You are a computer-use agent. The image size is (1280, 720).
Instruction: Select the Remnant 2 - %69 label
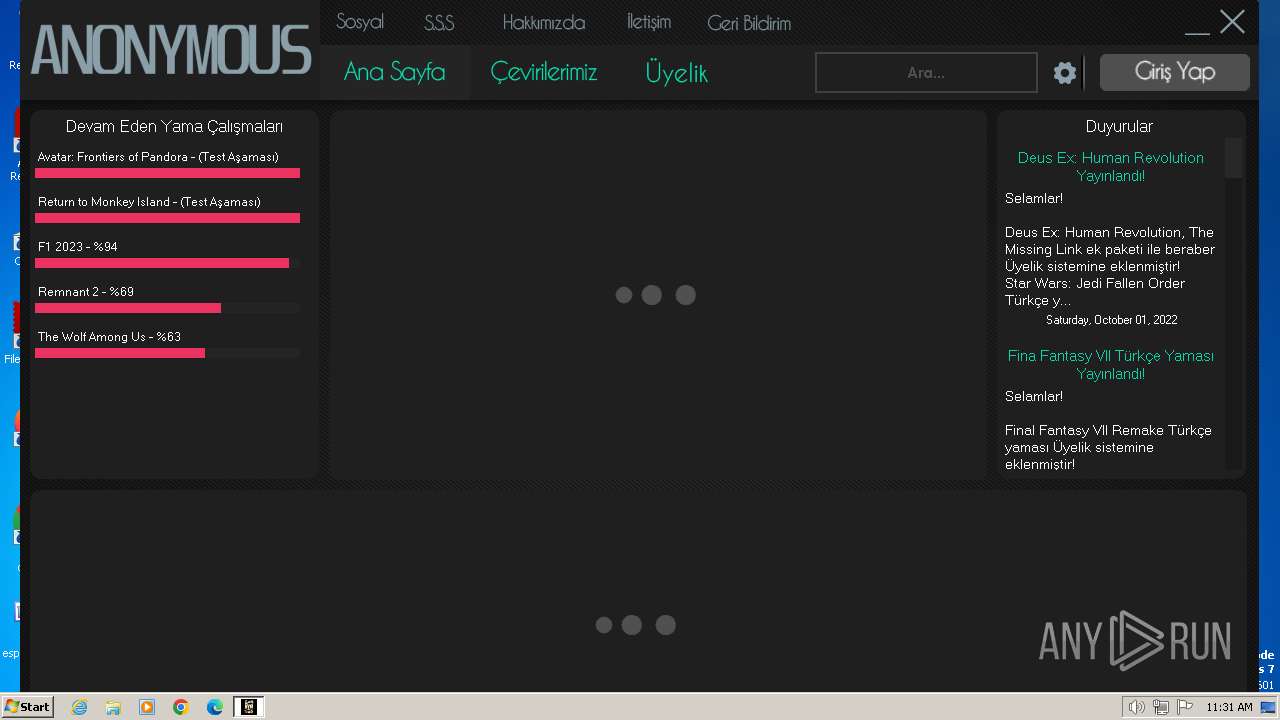pyautogui.click(x=86, y=292)
